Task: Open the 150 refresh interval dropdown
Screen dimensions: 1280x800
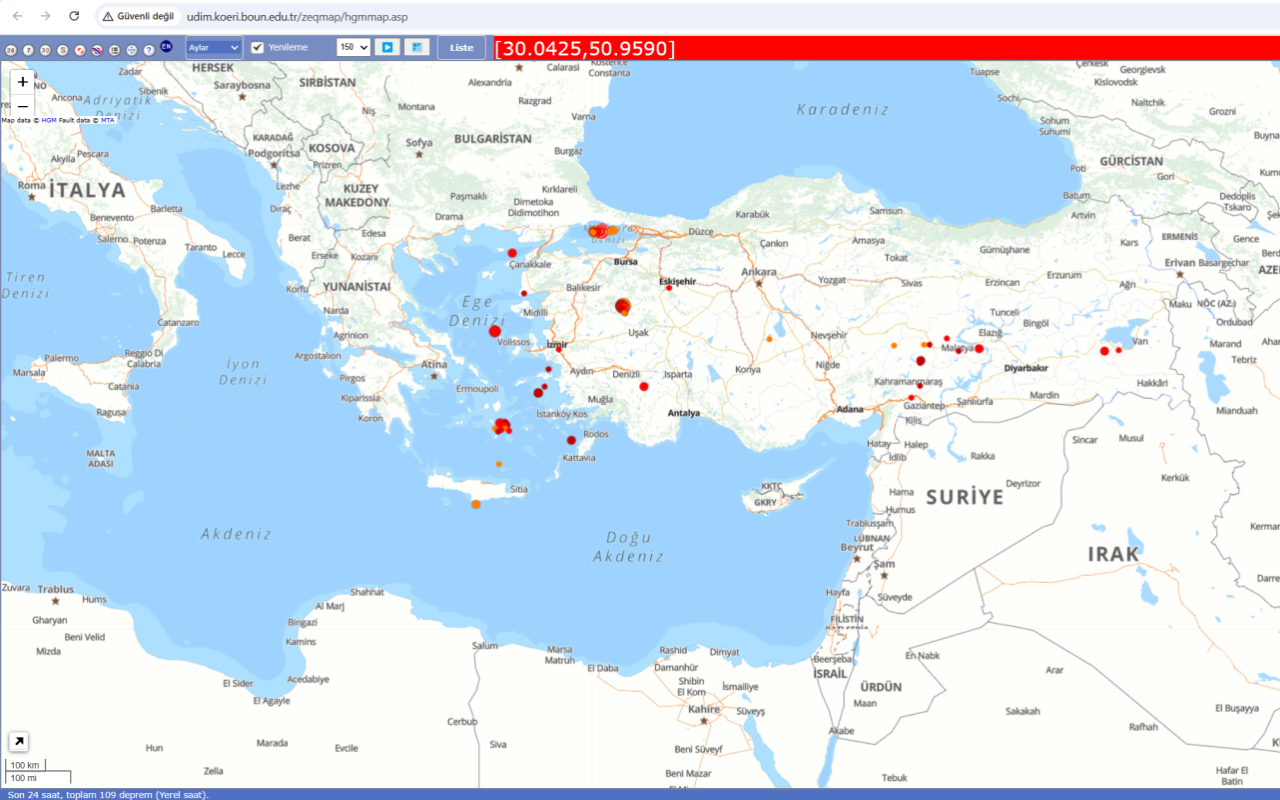Action: tap(353, 46)
